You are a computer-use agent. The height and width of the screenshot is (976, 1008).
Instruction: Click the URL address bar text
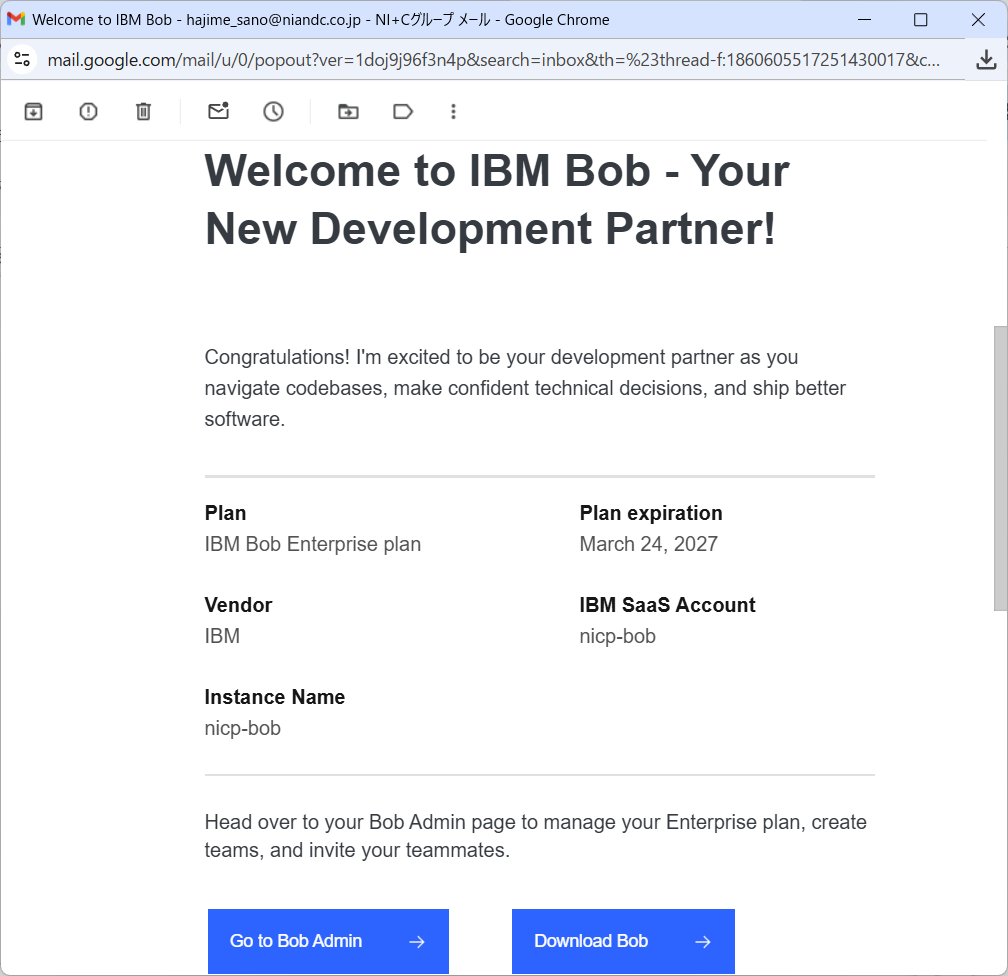[x=493, y=60]
